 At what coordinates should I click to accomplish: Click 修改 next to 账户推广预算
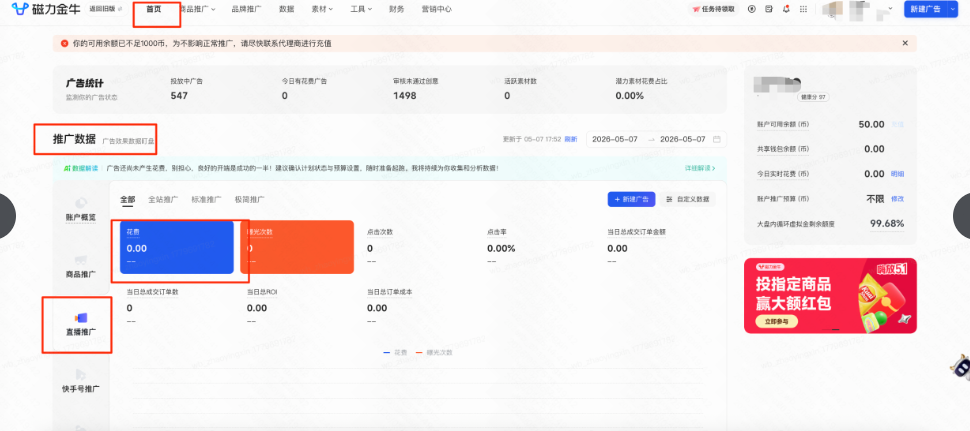click(897, 198)
